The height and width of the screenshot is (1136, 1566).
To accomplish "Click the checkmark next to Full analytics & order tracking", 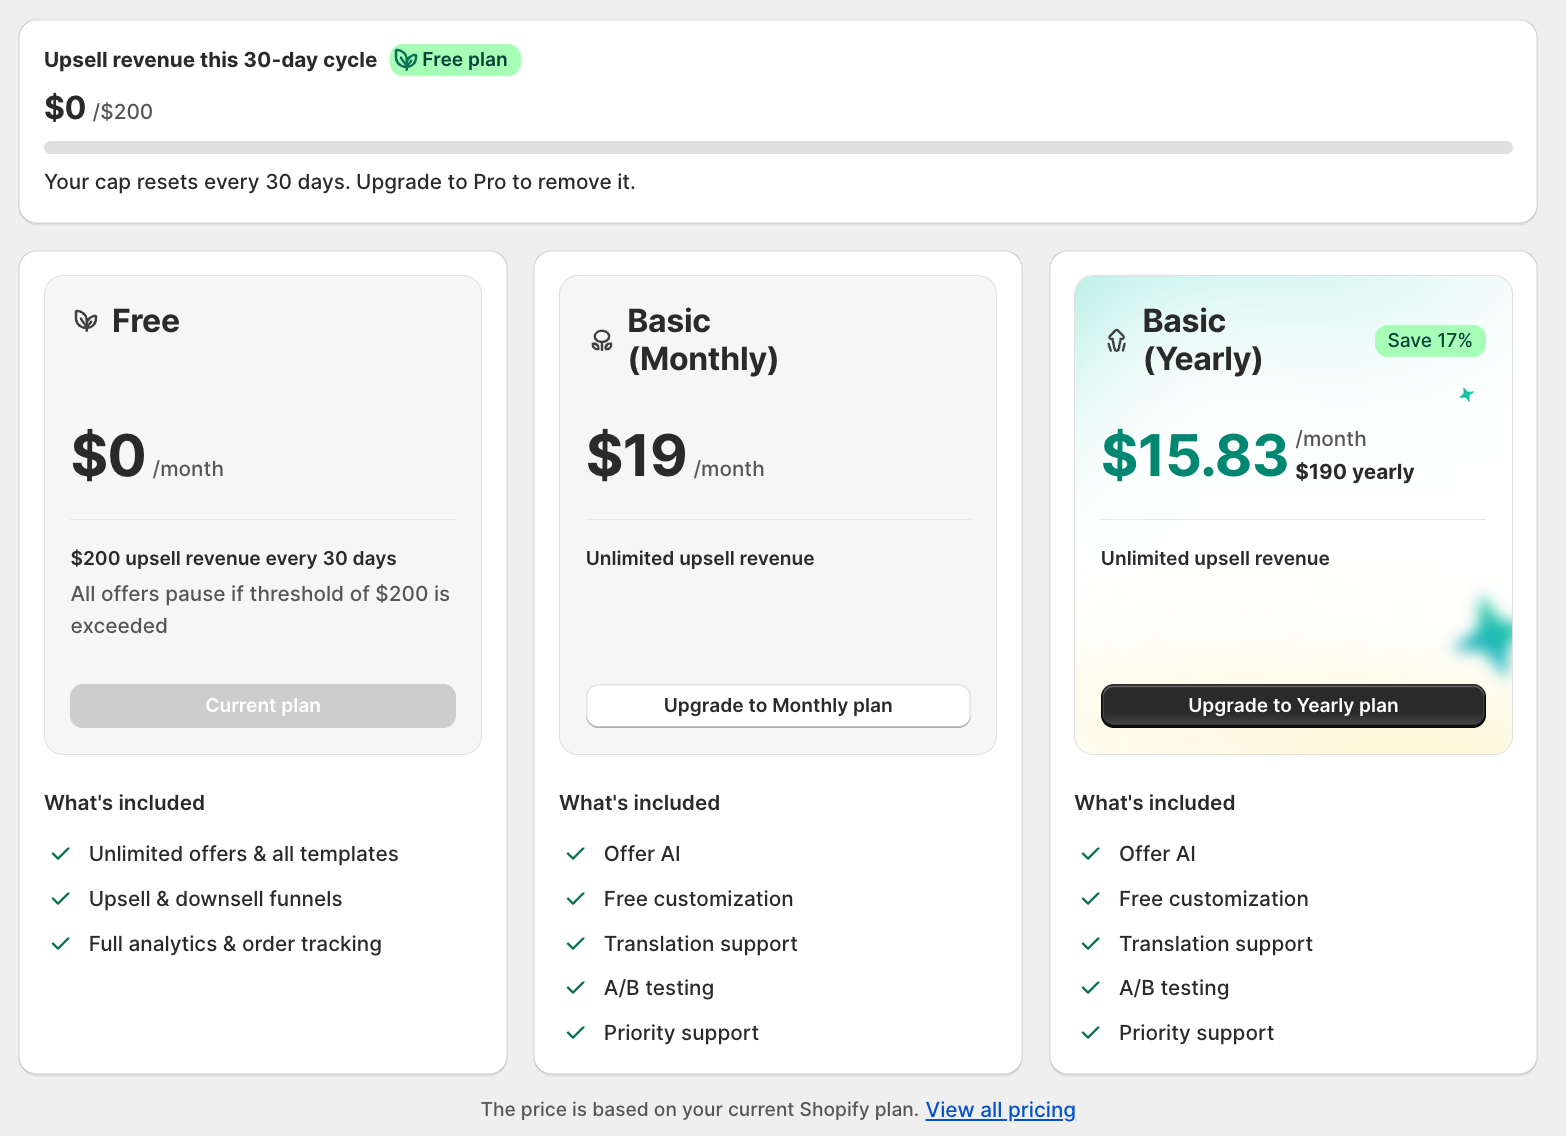I will click(x=61, y=944).
